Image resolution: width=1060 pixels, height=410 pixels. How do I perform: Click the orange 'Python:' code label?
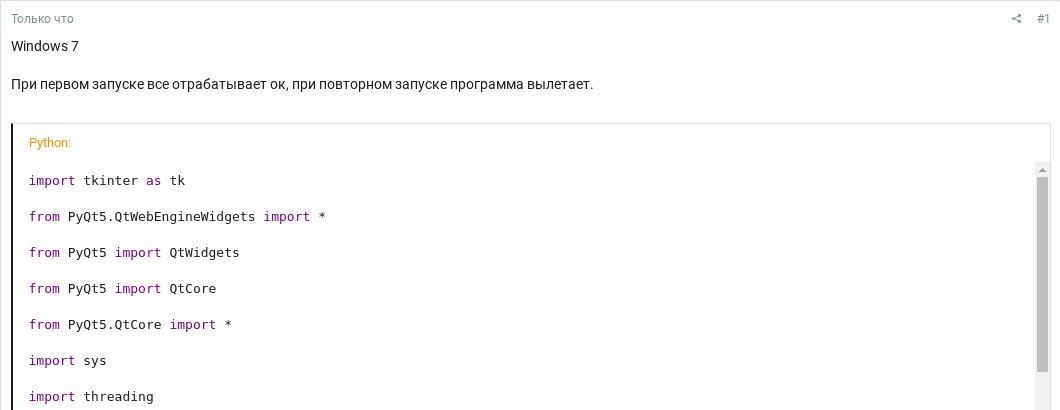(50, 143)
